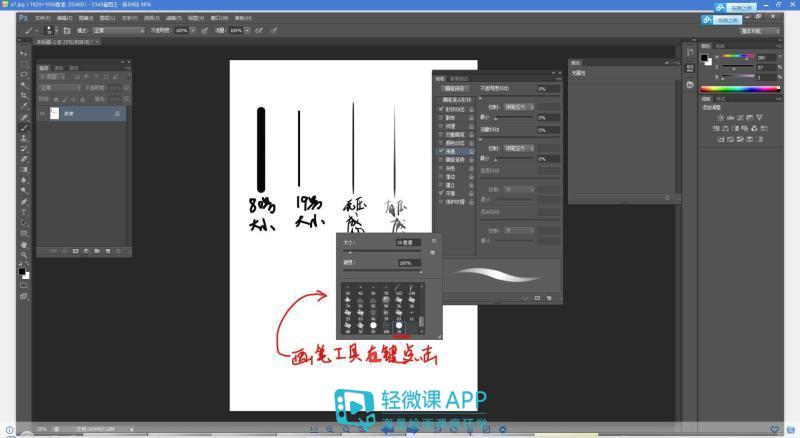800x438 pixels.
Task: Select the Crop tool
Action: click(24, 96)
